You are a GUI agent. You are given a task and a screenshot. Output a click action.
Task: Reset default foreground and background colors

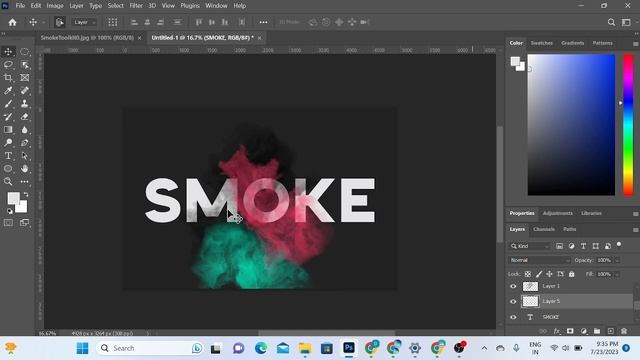[x=9, y=211]
